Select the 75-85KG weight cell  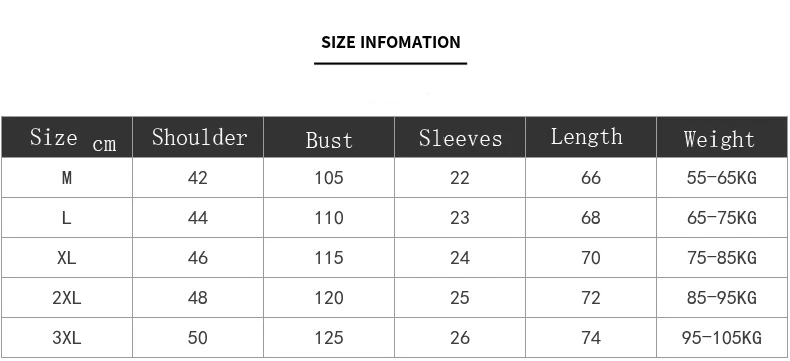point(721,258)
